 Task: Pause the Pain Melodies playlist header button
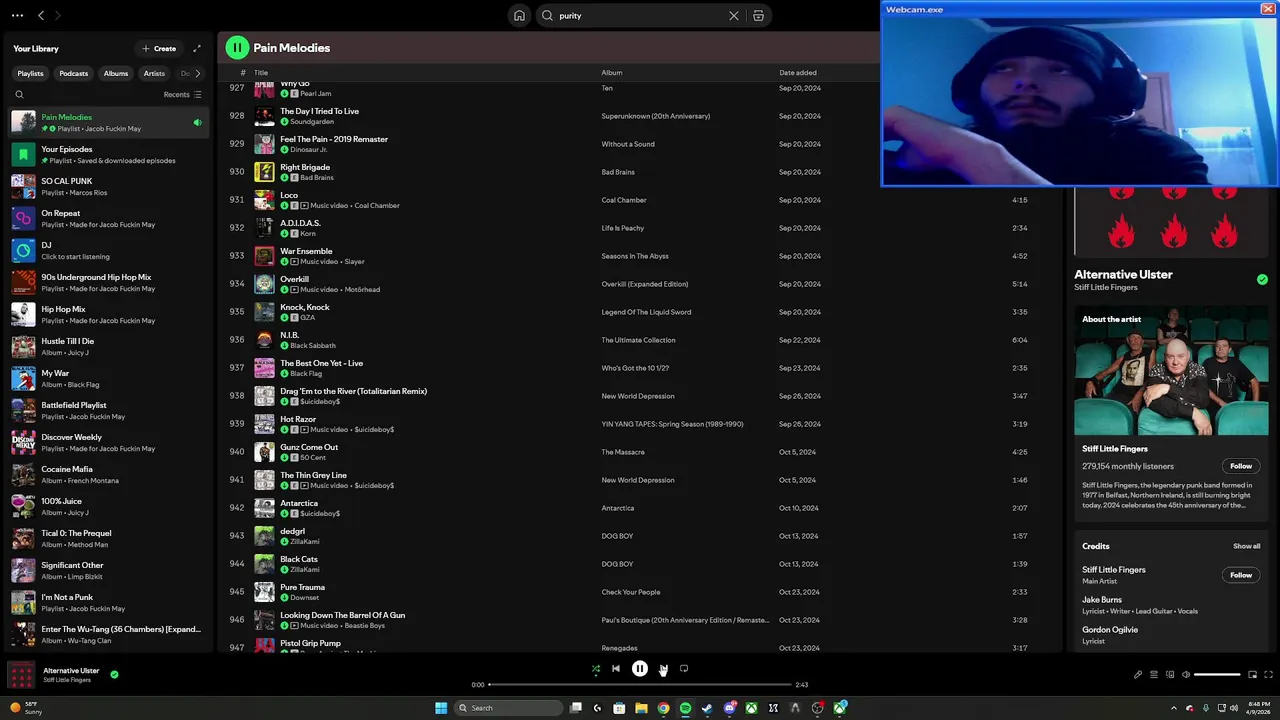tap(237, 47)
